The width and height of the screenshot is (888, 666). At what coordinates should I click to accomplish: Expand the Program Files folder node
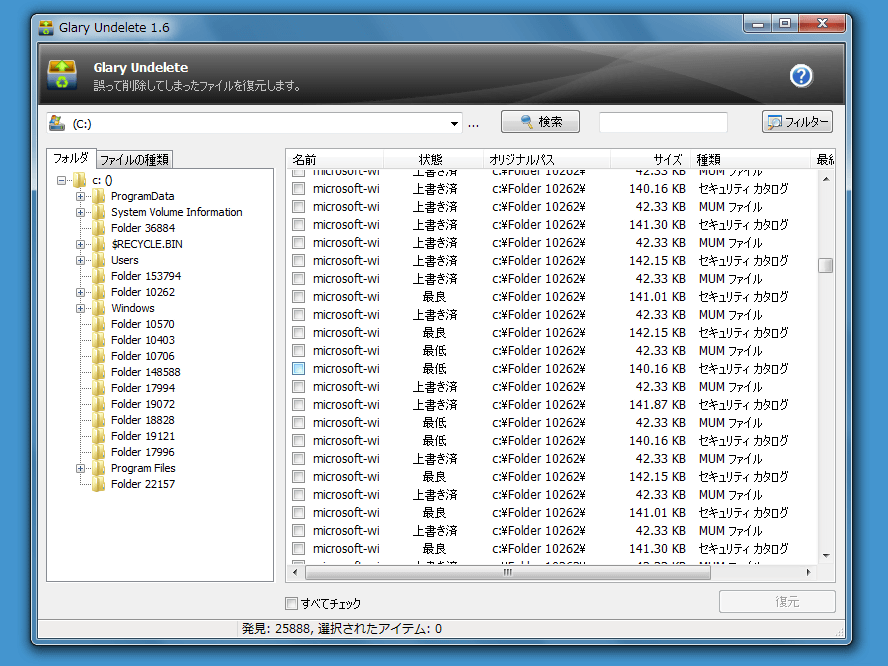80,468
